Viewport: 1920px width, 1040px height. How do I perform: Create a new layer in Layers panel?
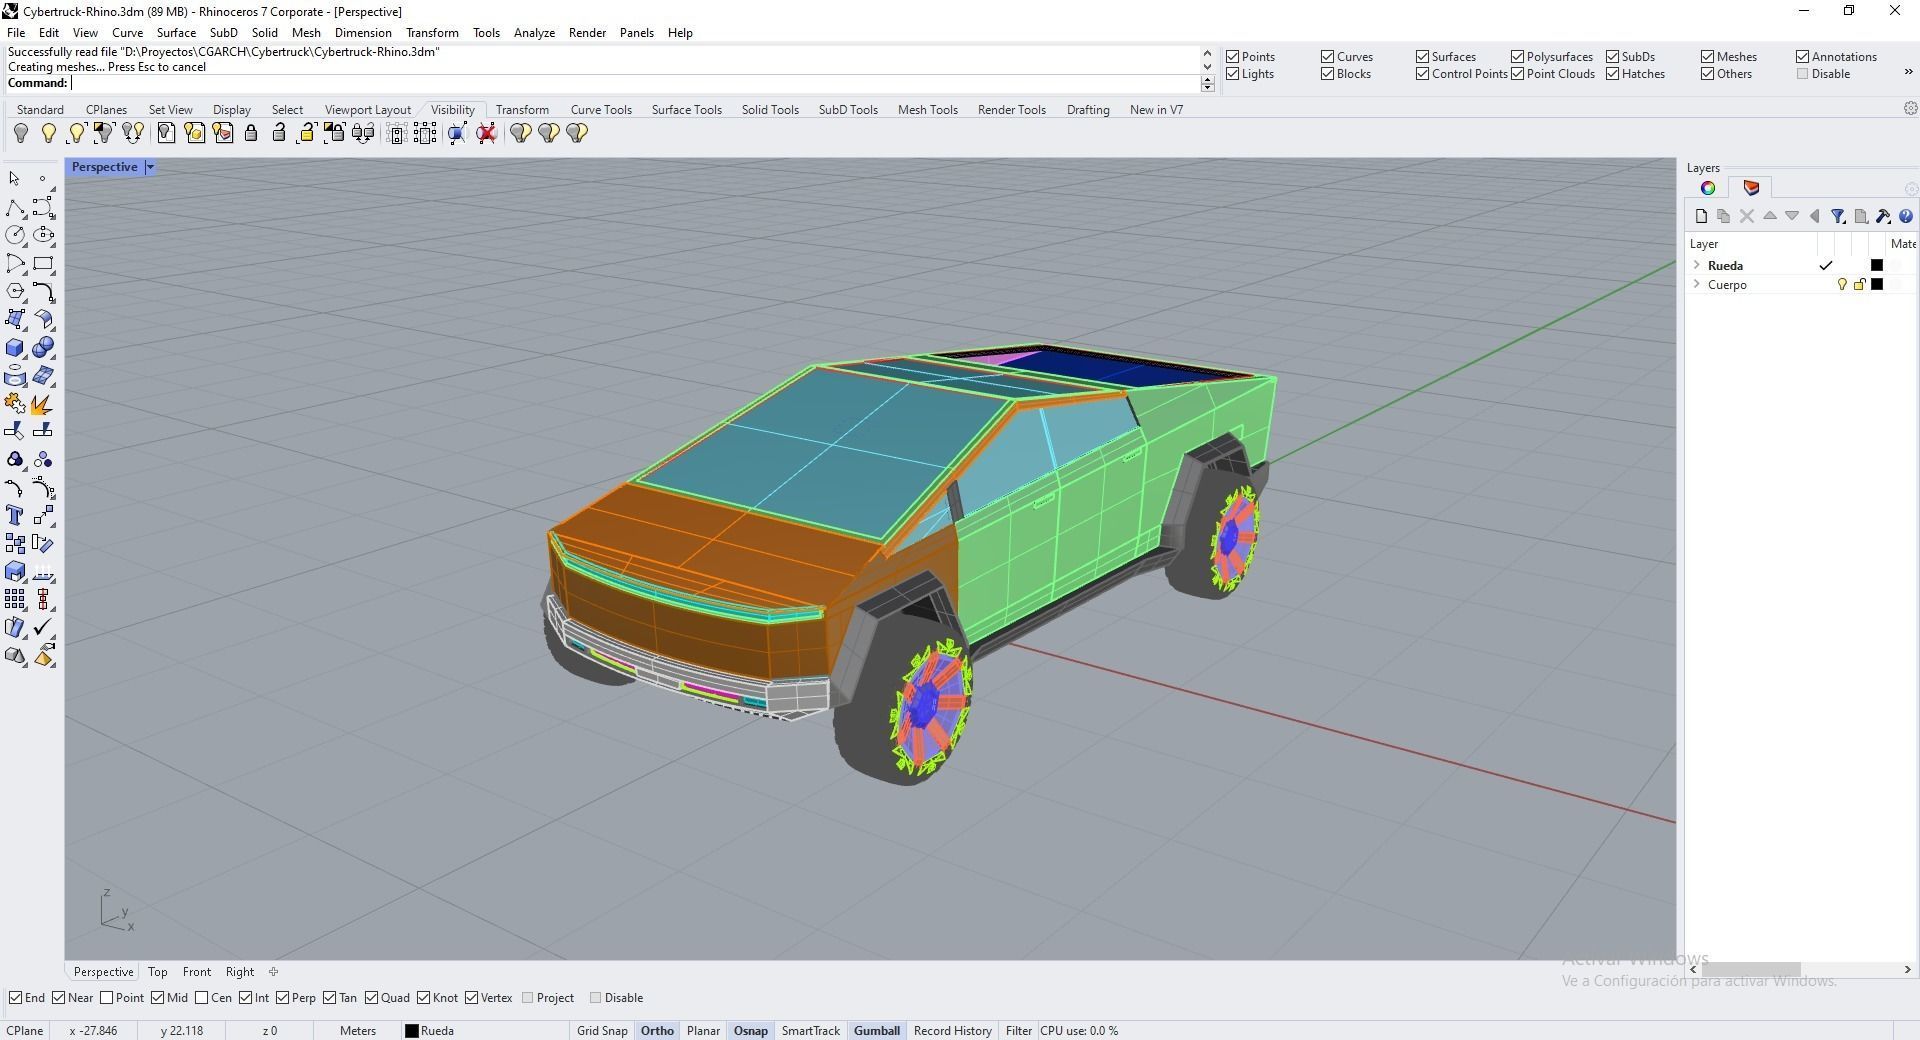click(x=1701, y=216)
